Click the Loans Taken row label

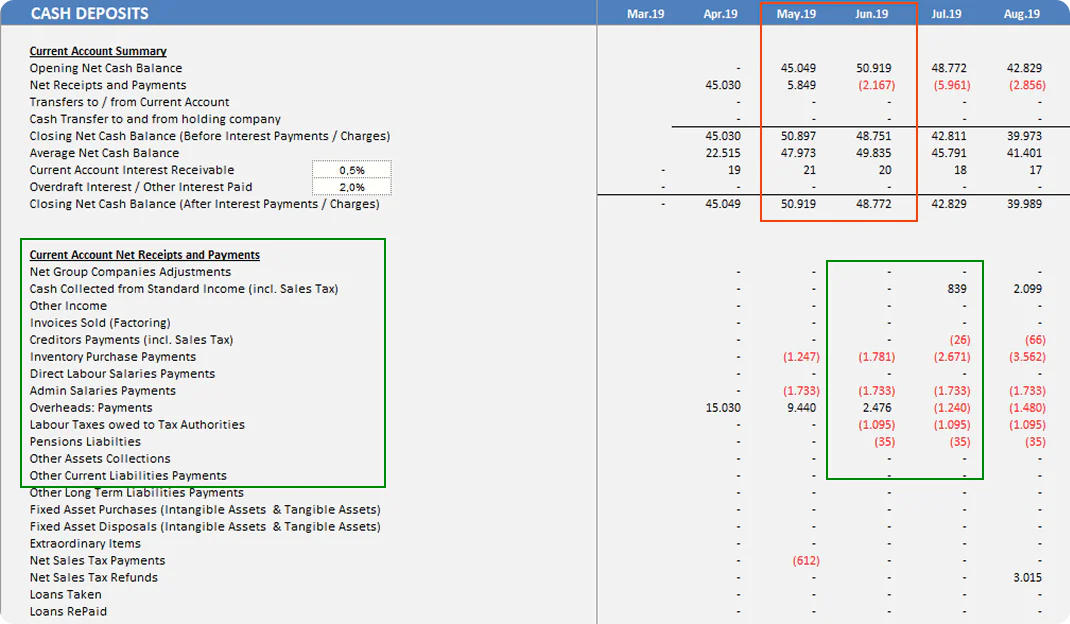click(64, 594)
